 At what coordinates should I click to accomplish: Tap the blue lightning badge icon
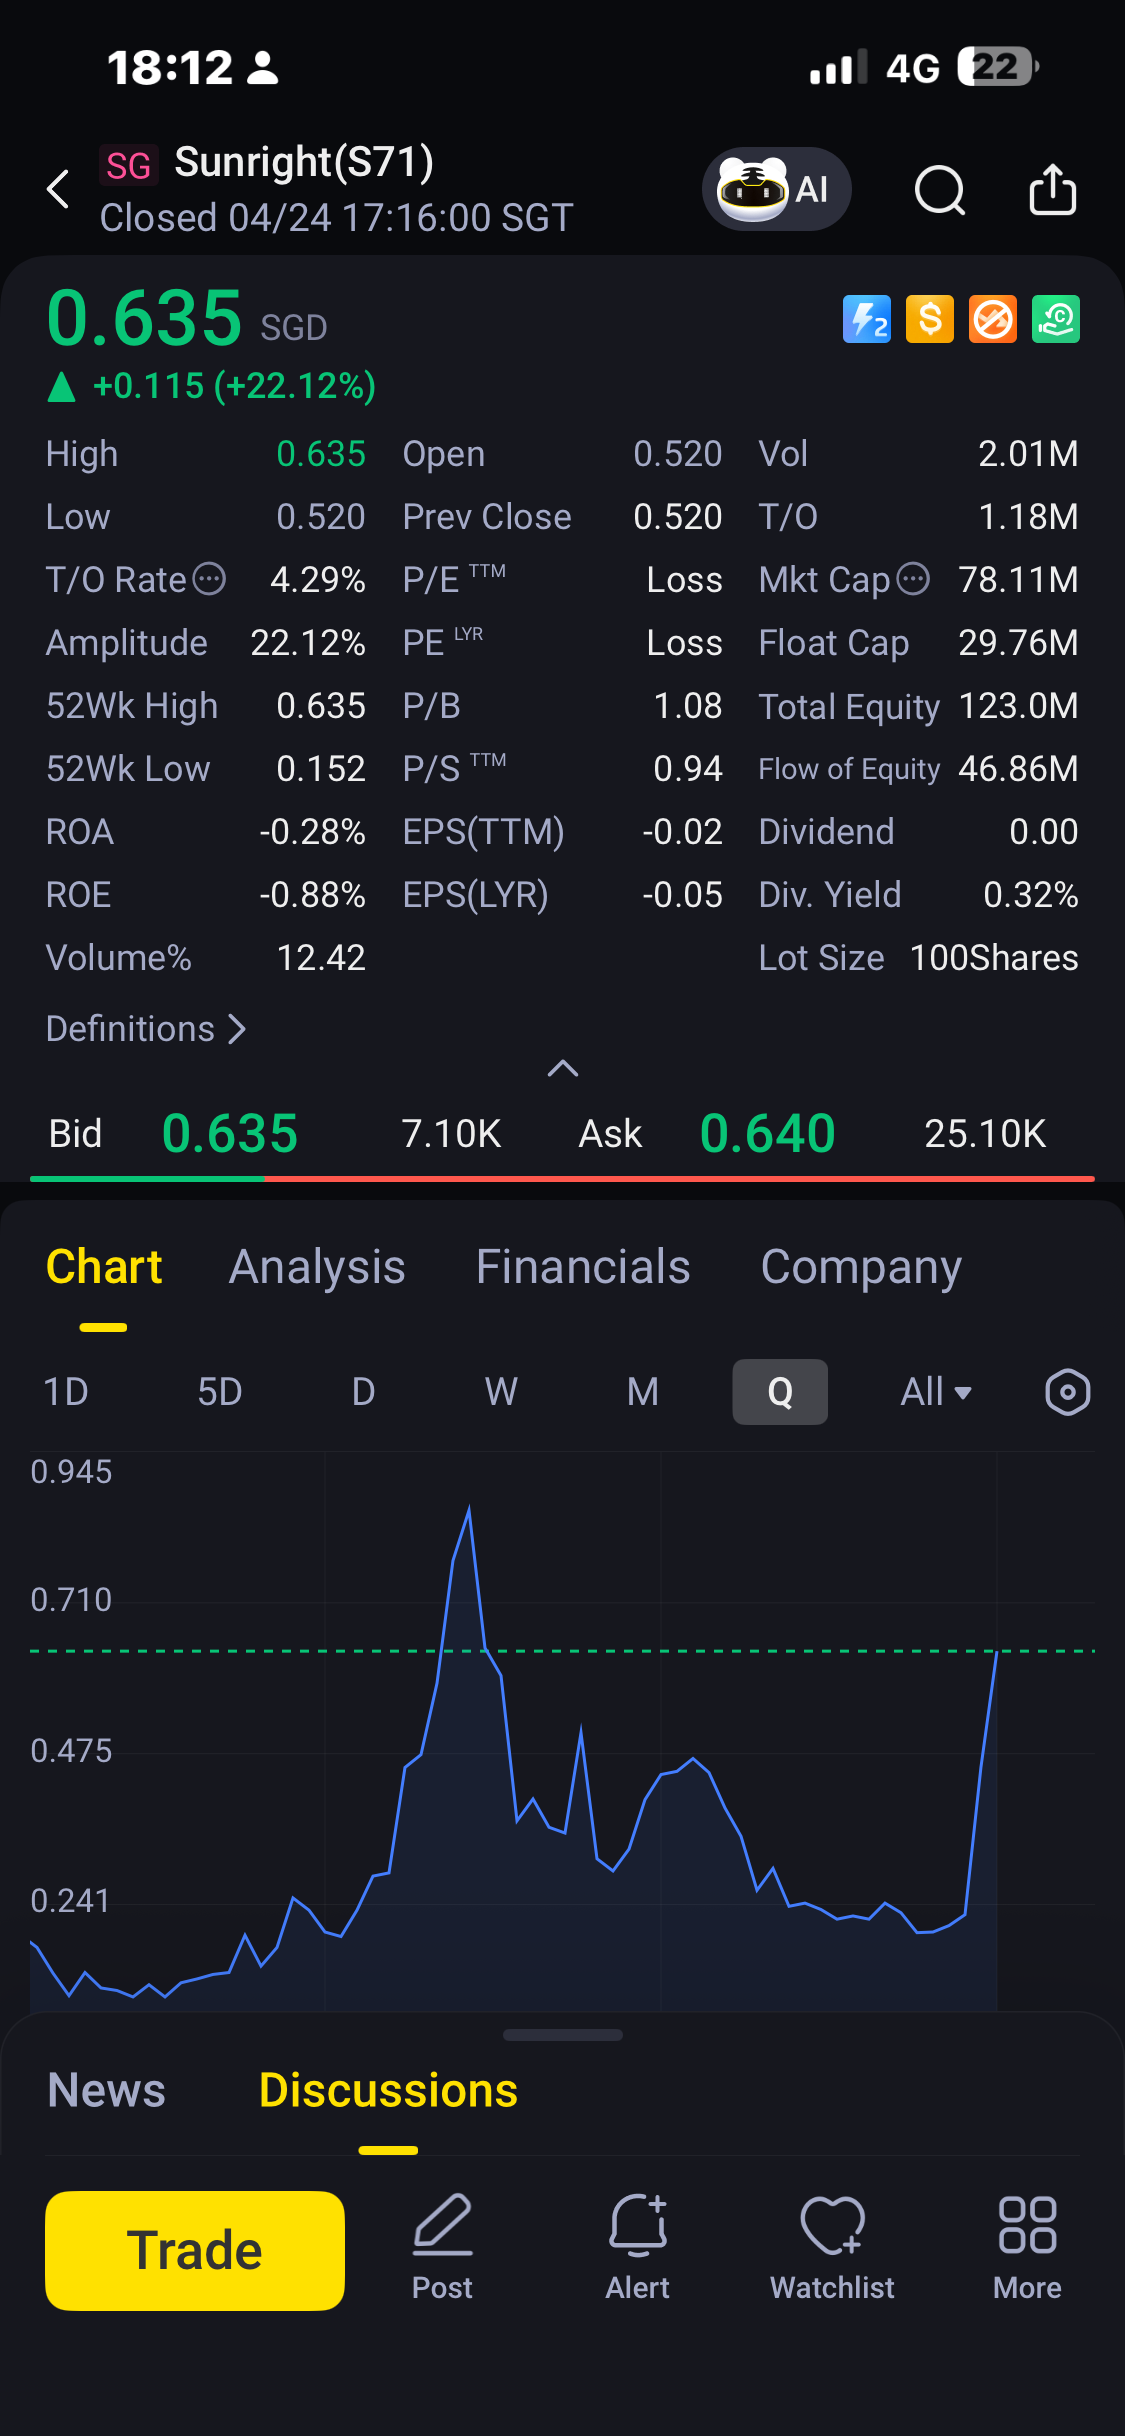[866, 320]
